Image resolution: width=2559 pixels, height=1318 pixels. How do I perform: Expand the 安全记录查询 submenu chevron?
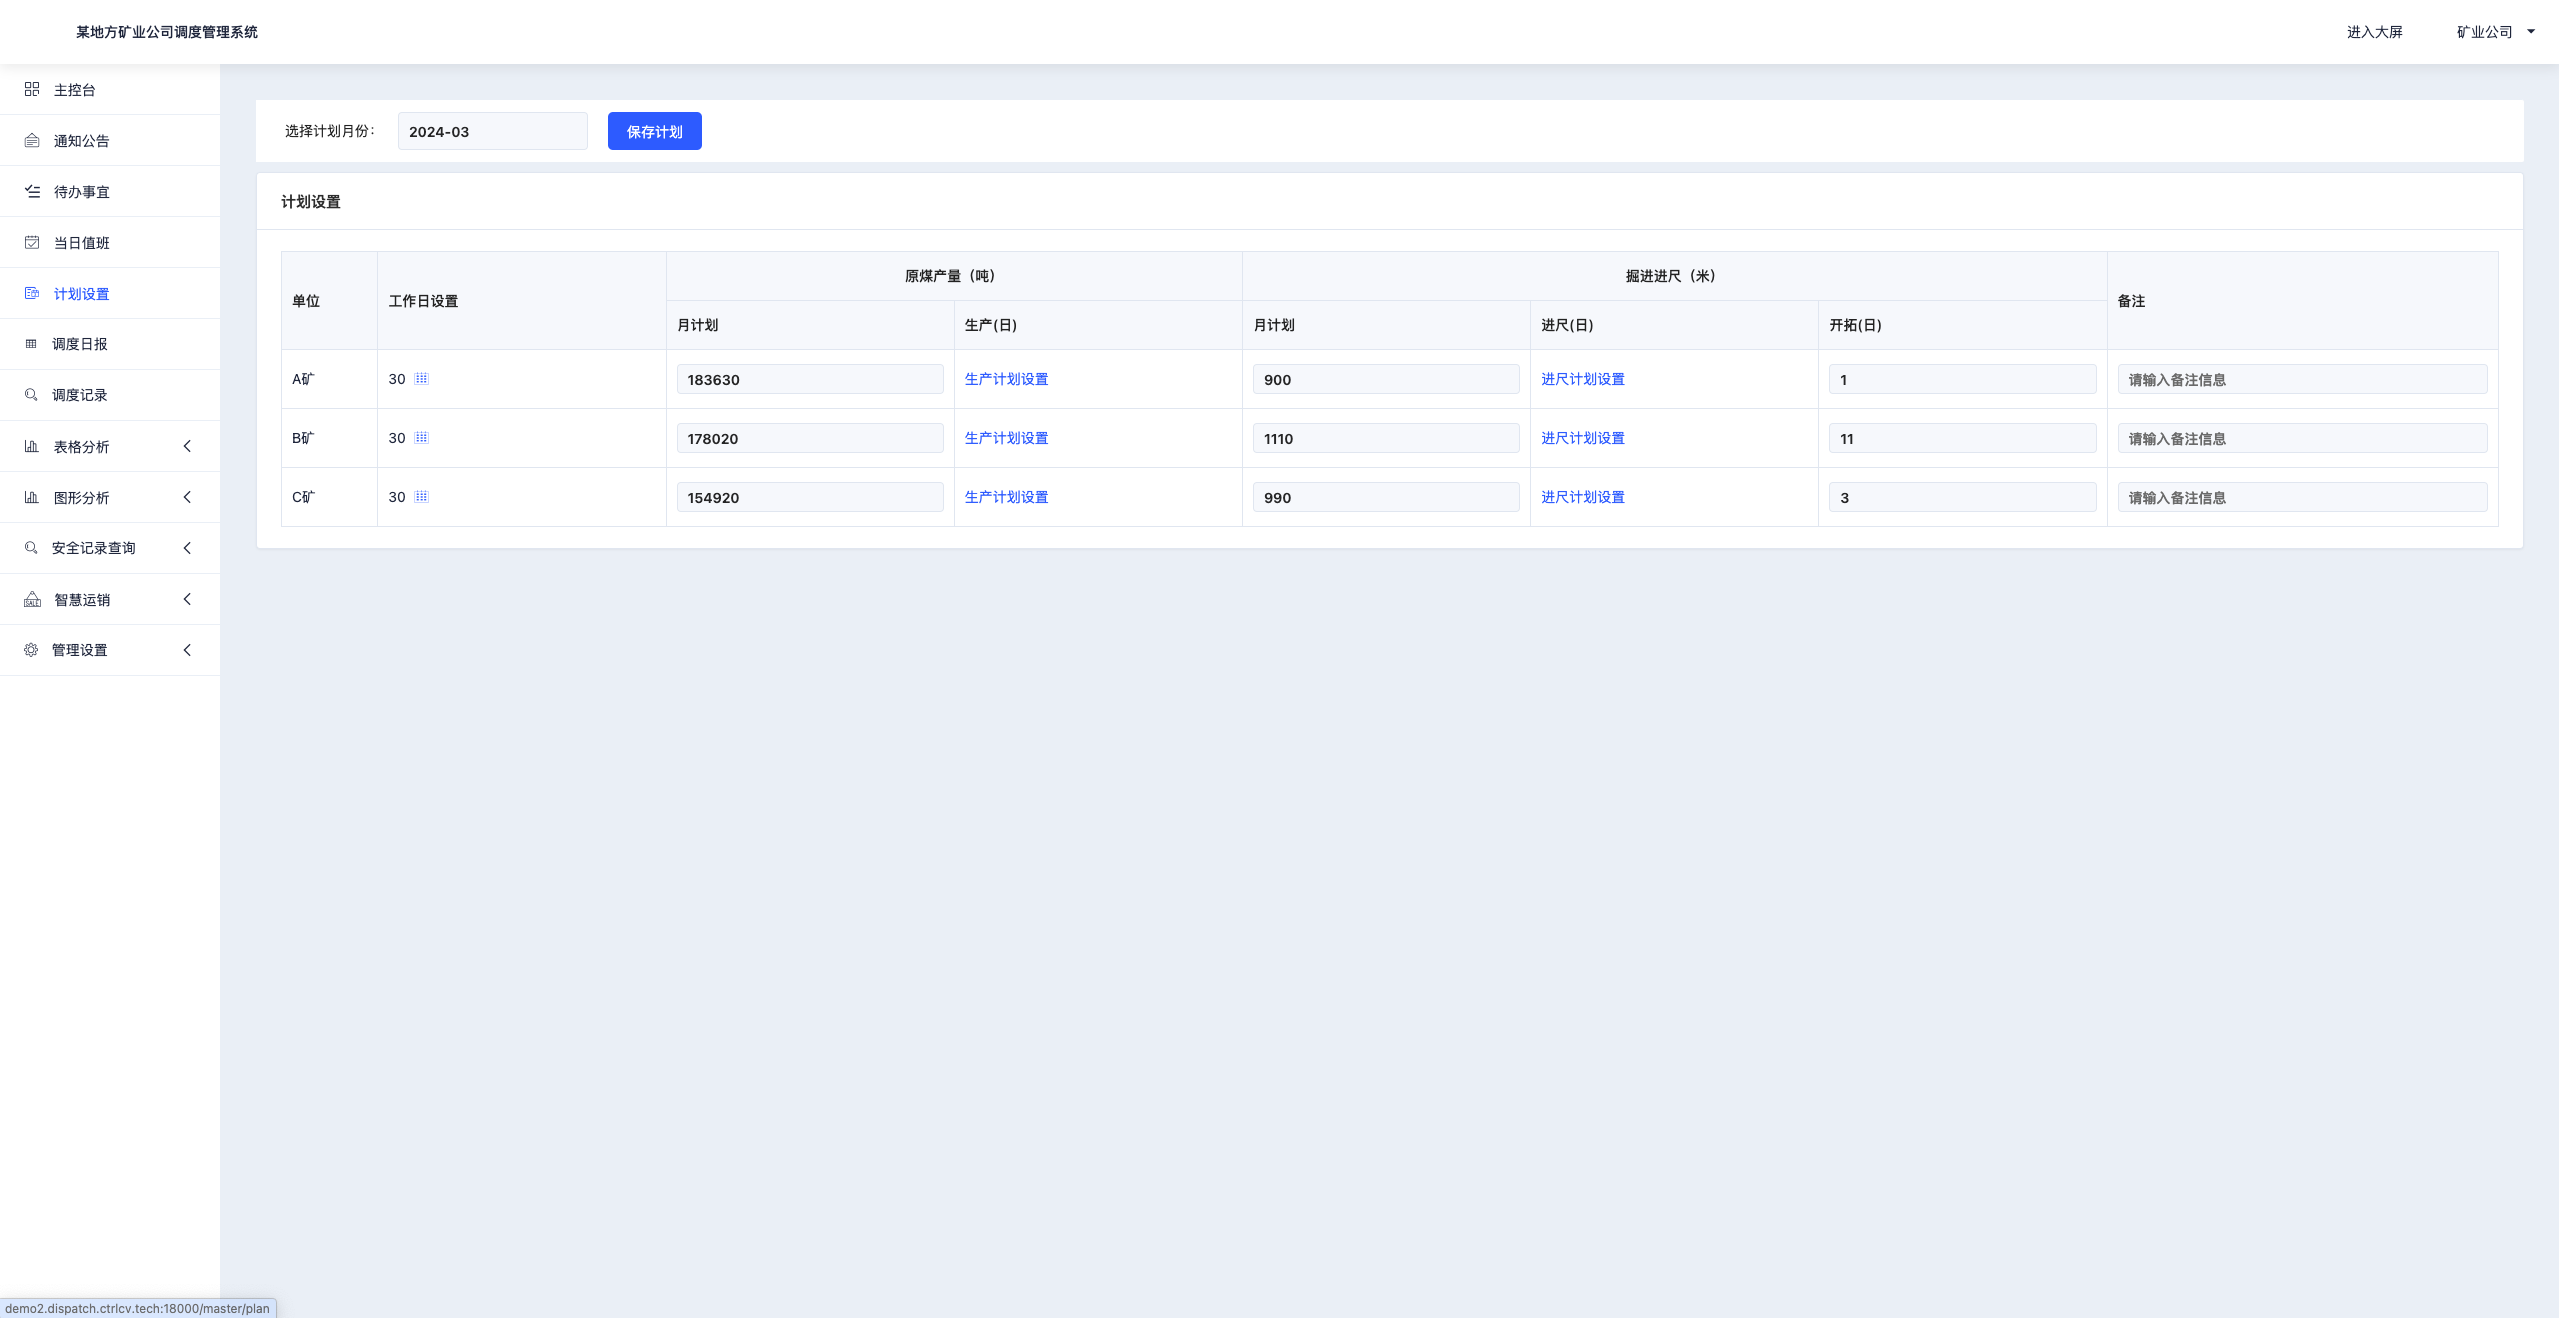click(187, 548)
